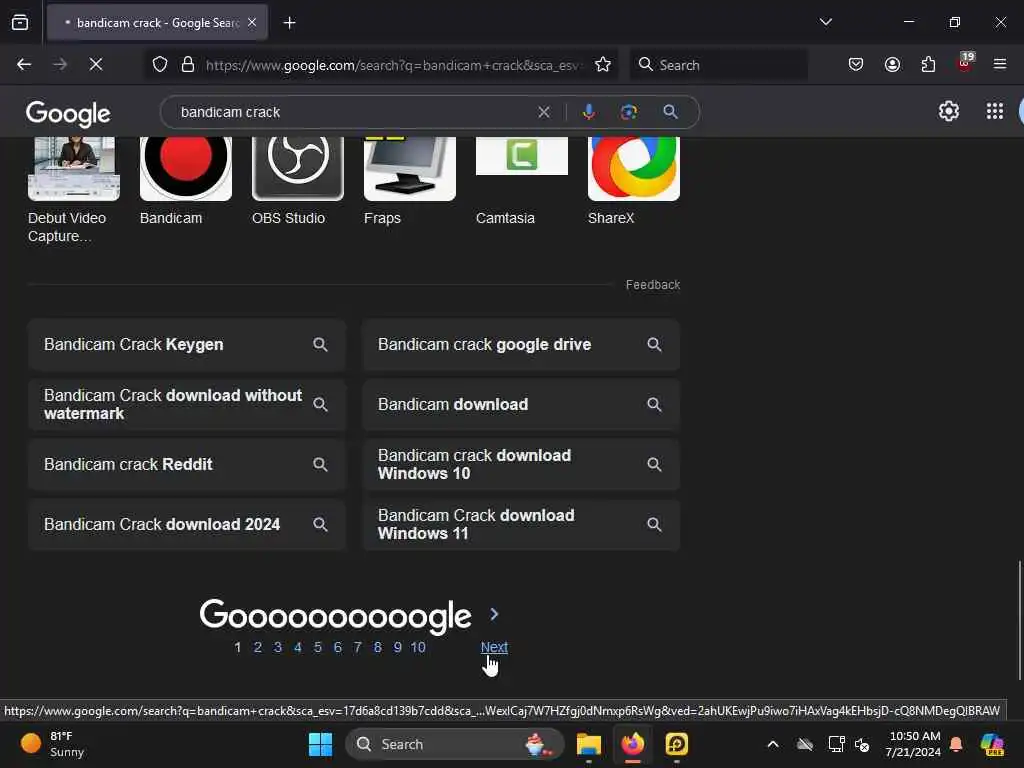
Task: Click the taskbar Search box
Action: click(455, 744)
